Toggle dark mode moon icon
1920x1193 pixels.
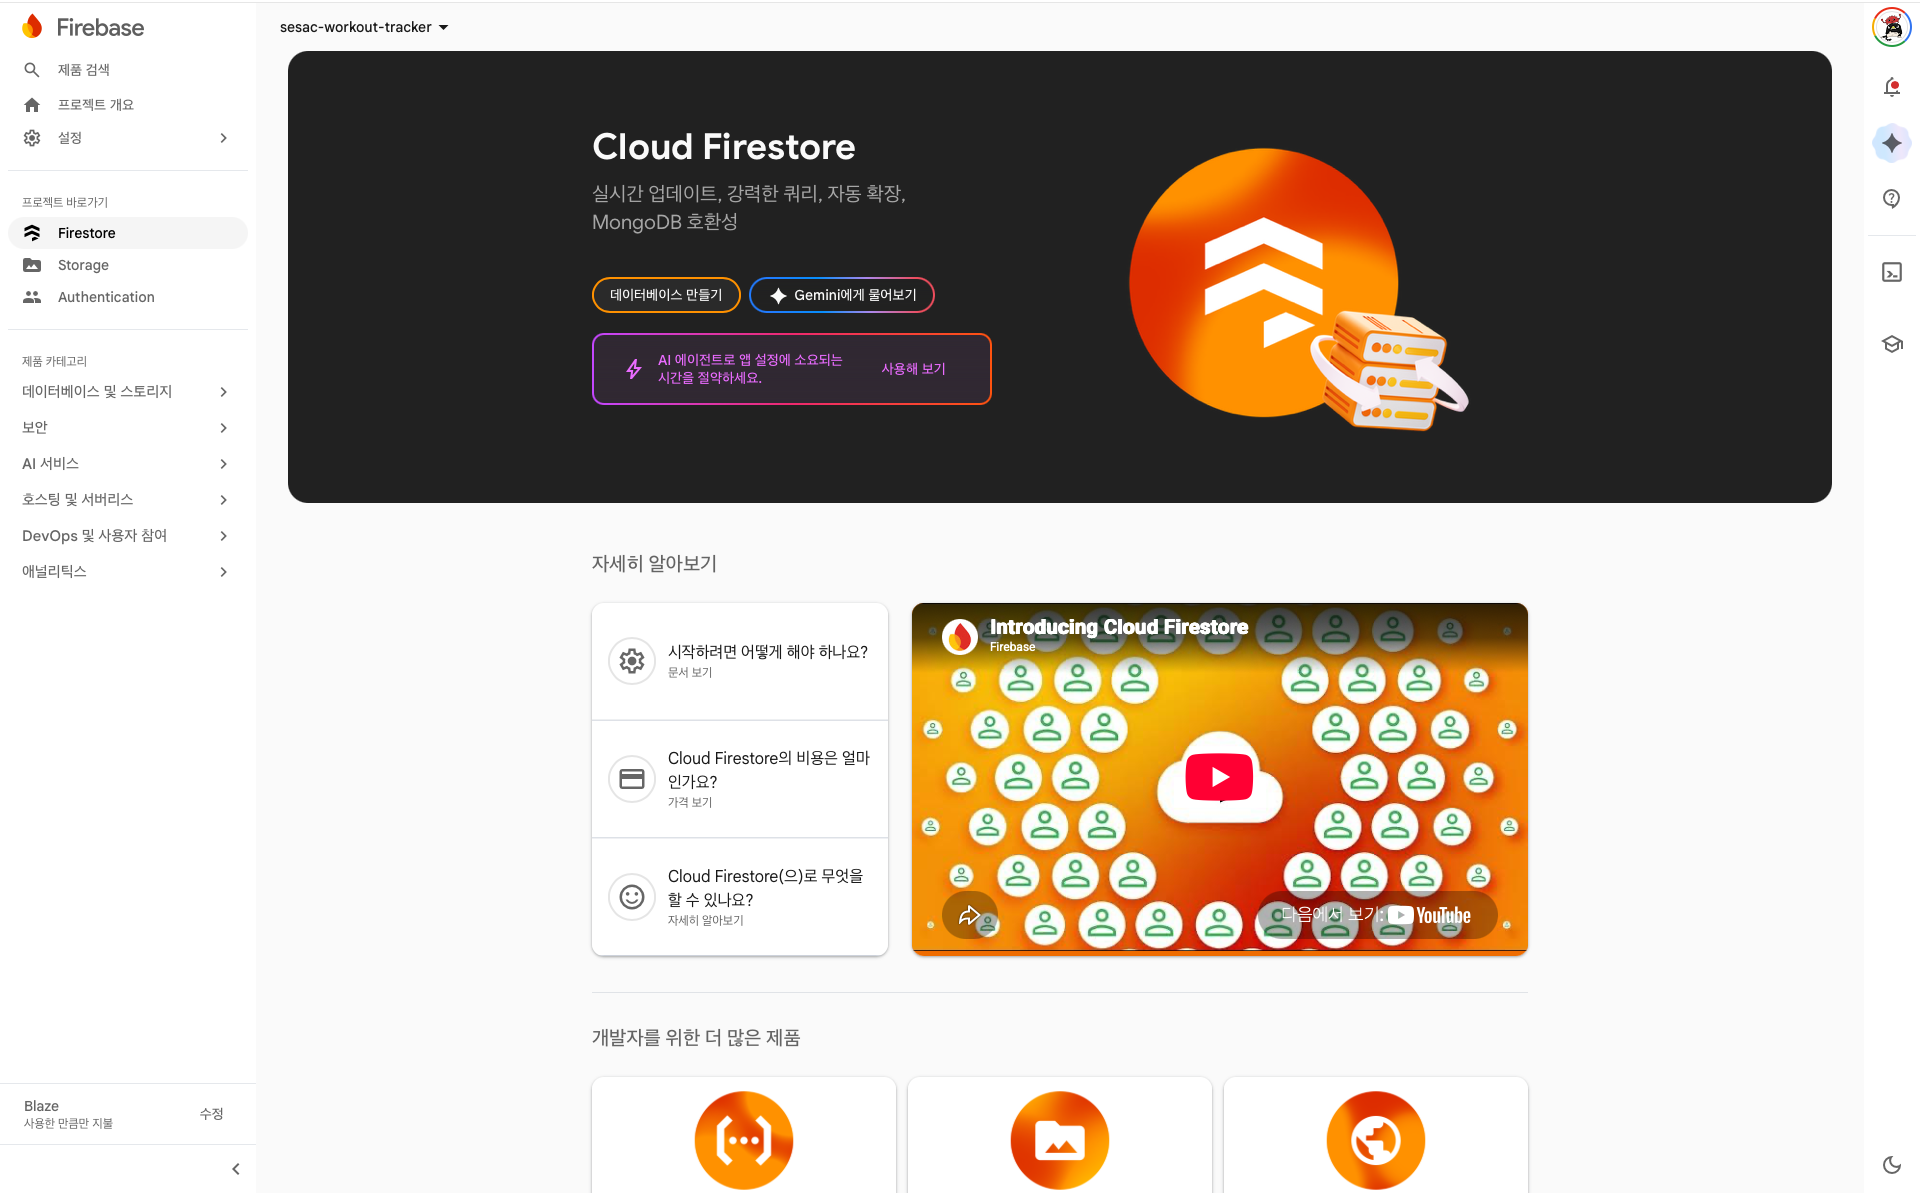tap(1891, 1165)
